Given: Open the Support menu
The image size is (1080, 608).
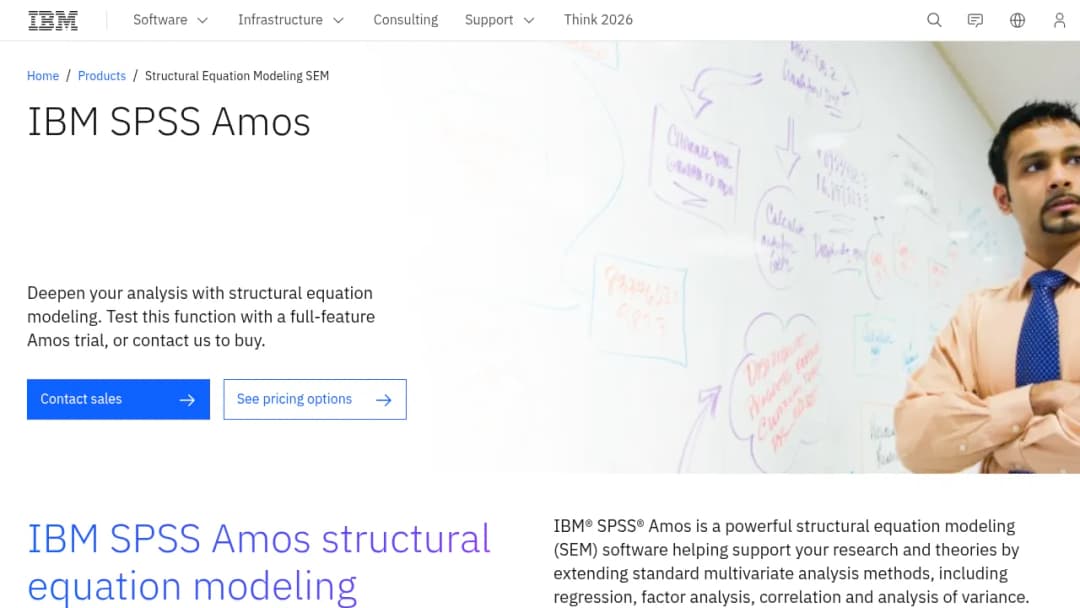Looking at the screenshot, I should 499,20.
